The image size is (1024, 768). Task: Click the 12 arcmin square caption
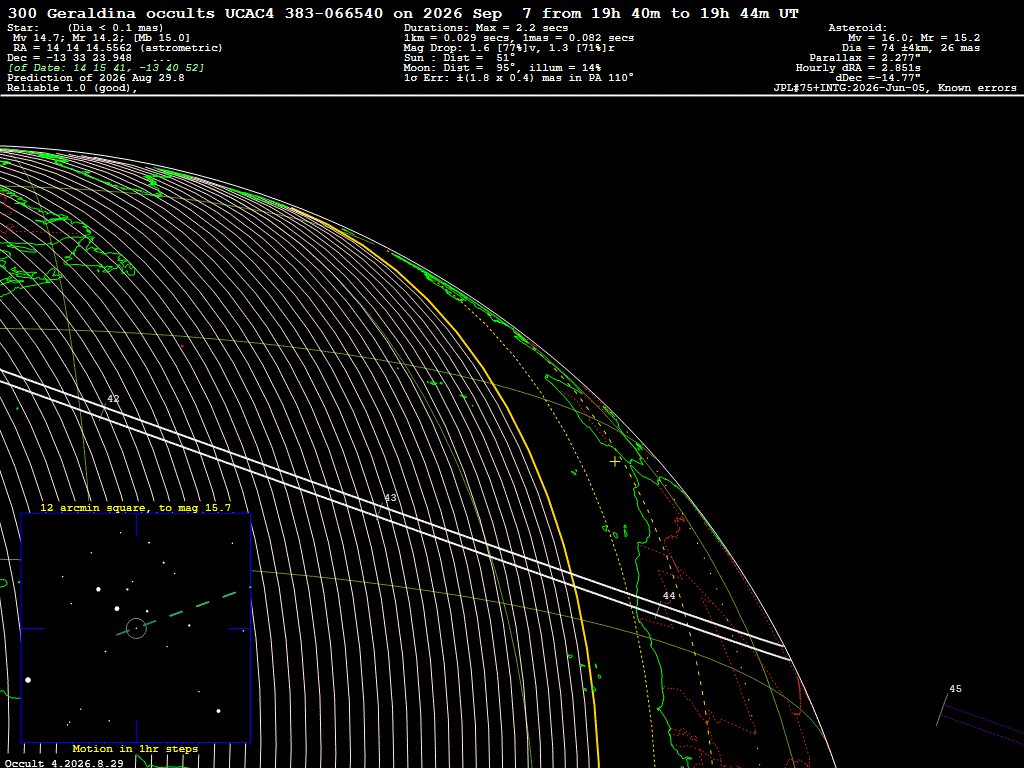click(x=135, y=507)
